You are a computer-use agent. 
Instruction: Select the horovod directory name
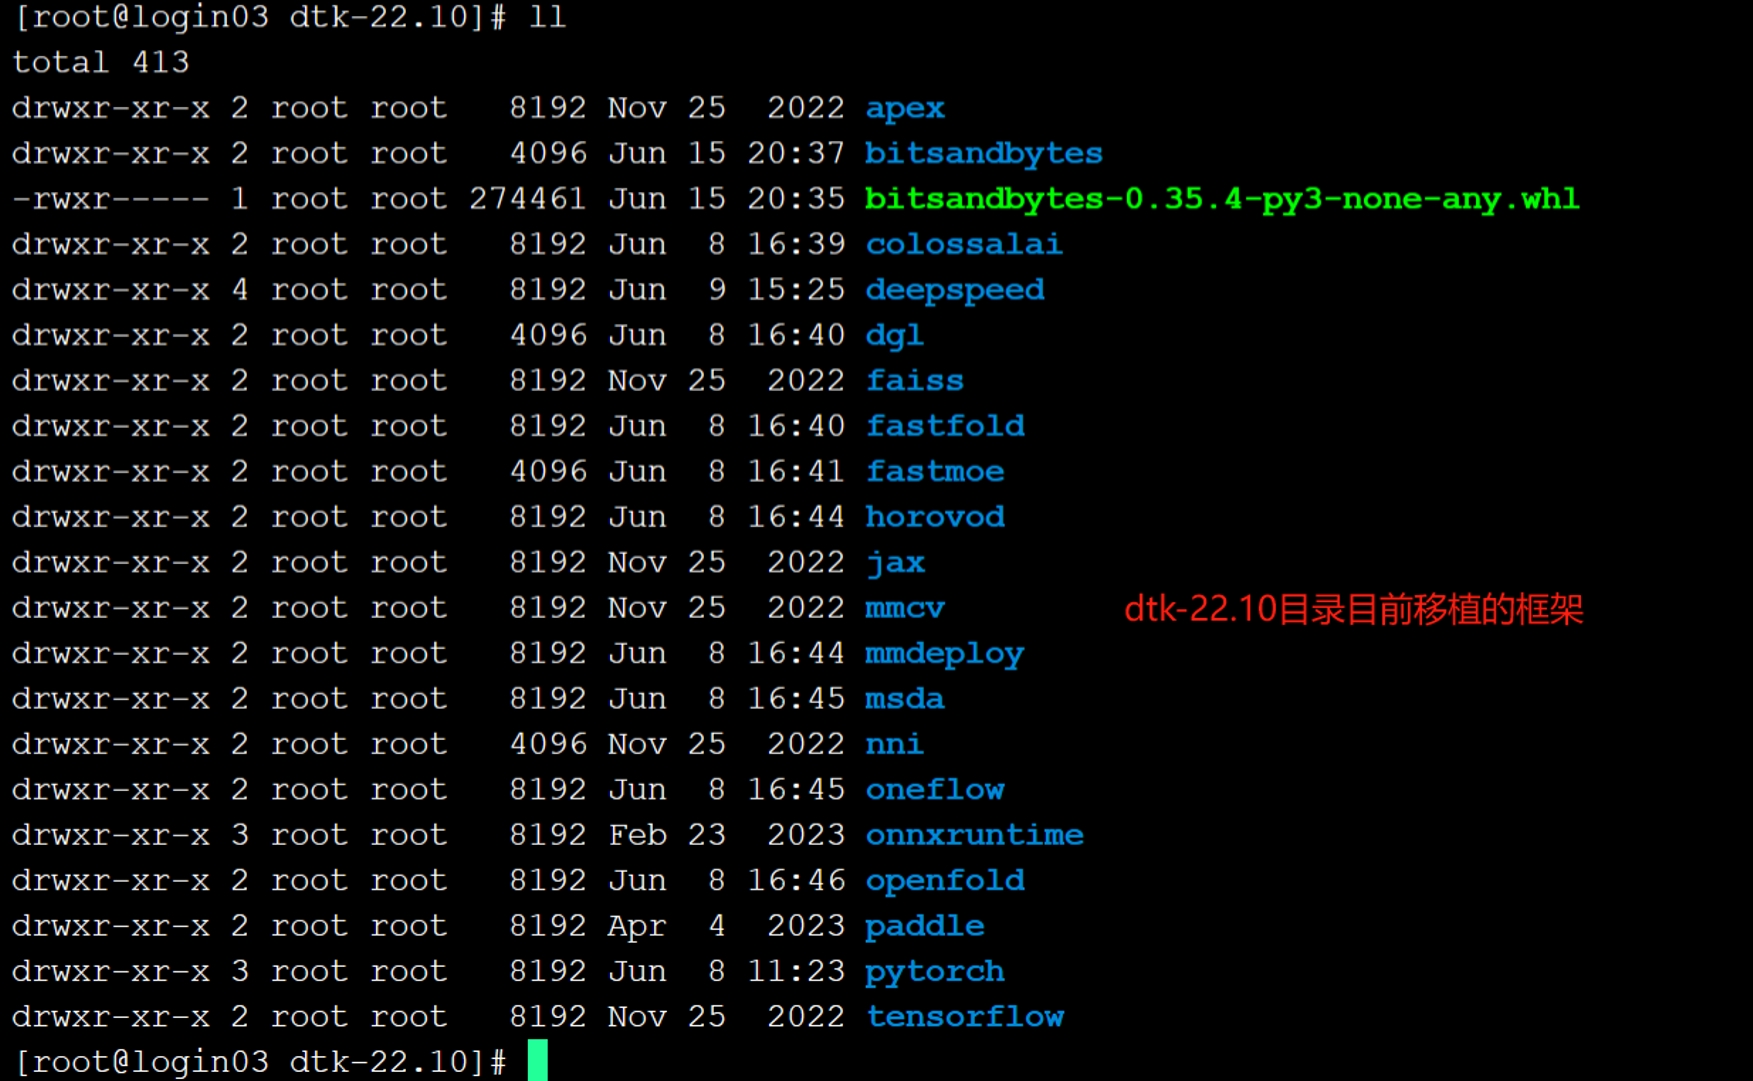tap(935, 517)
